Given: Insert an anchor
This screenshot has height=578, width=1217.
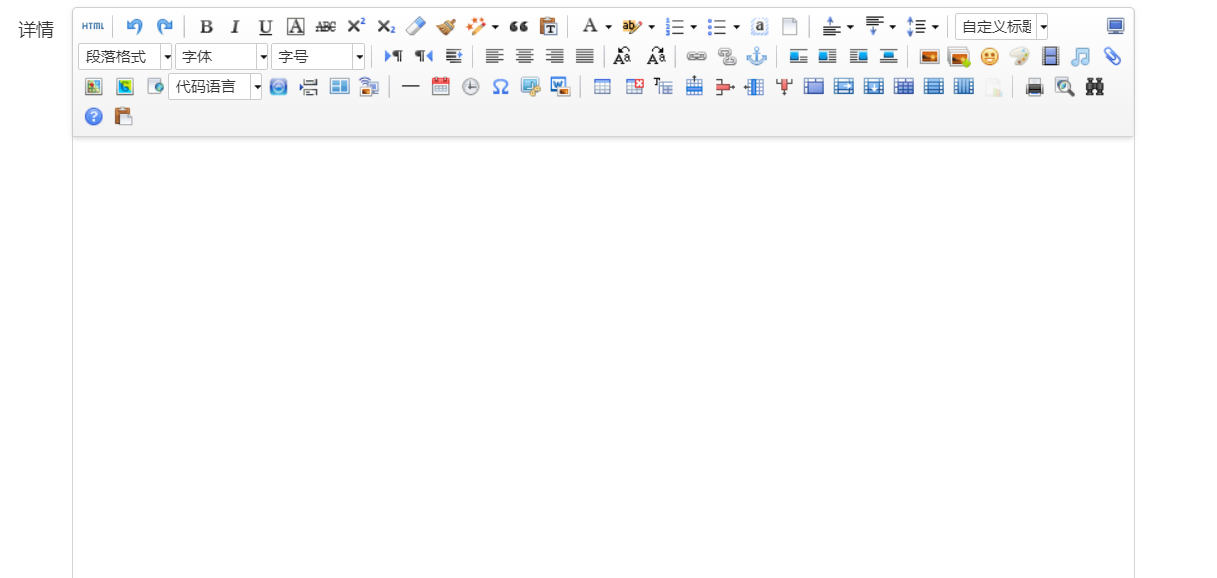Looking at the screenshot, I should (756, 57).
